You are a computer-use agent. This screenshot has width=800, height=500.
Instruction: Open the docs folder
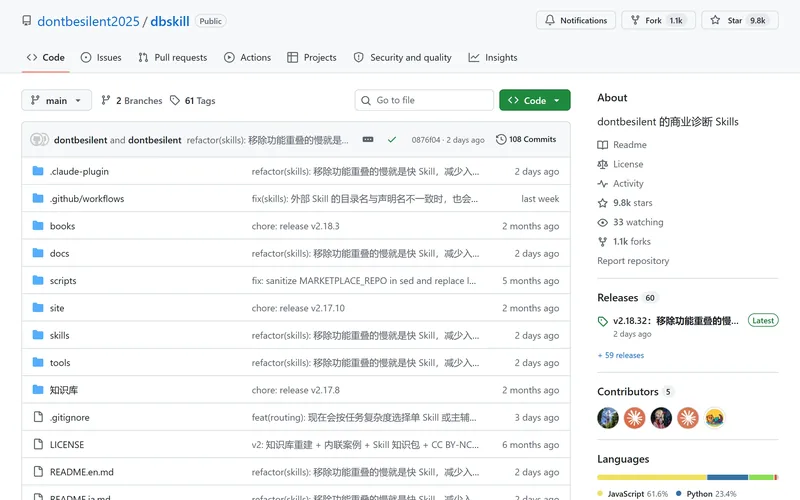pyautogui.click(x=59, y=253)
